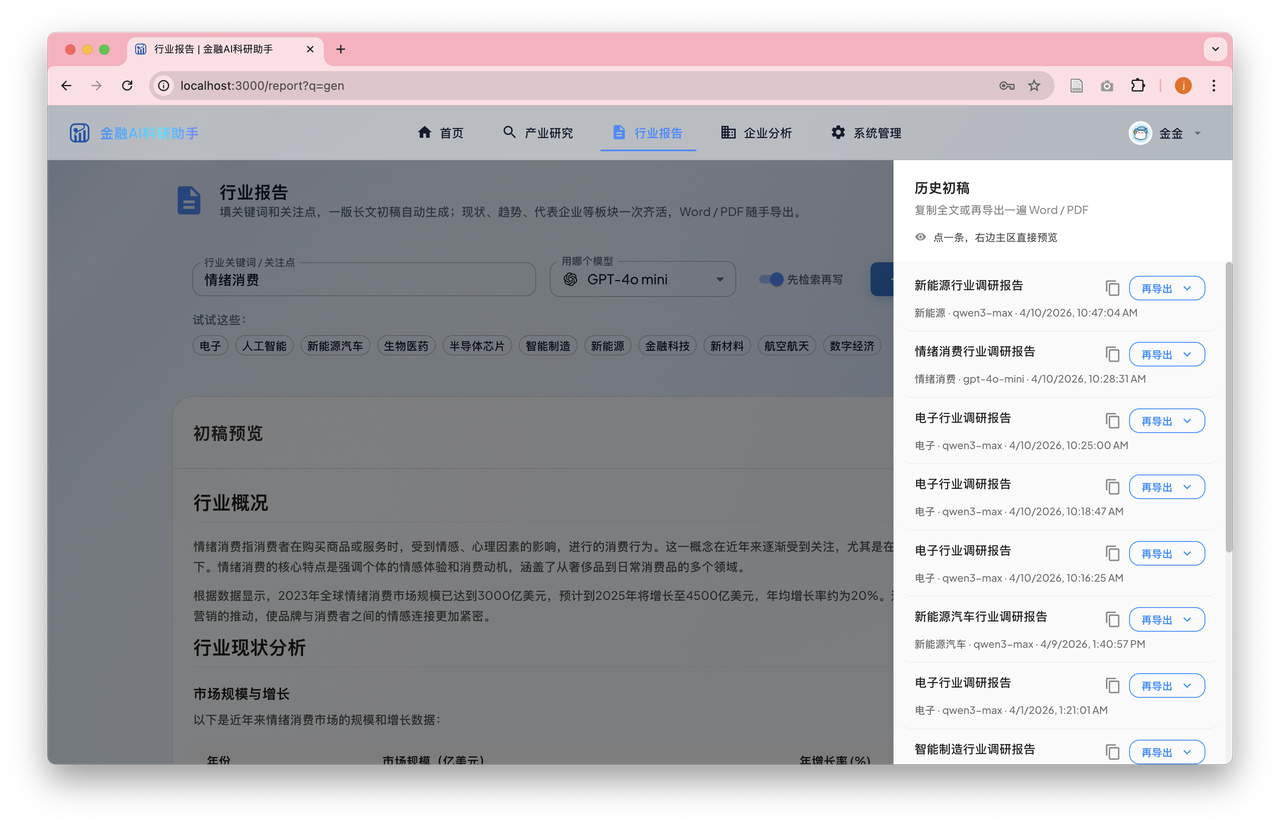Copy the 电子 report dated 10:18:47 AM
Viewport: 1280px width, 827px height.
(x=1112, y=487)
